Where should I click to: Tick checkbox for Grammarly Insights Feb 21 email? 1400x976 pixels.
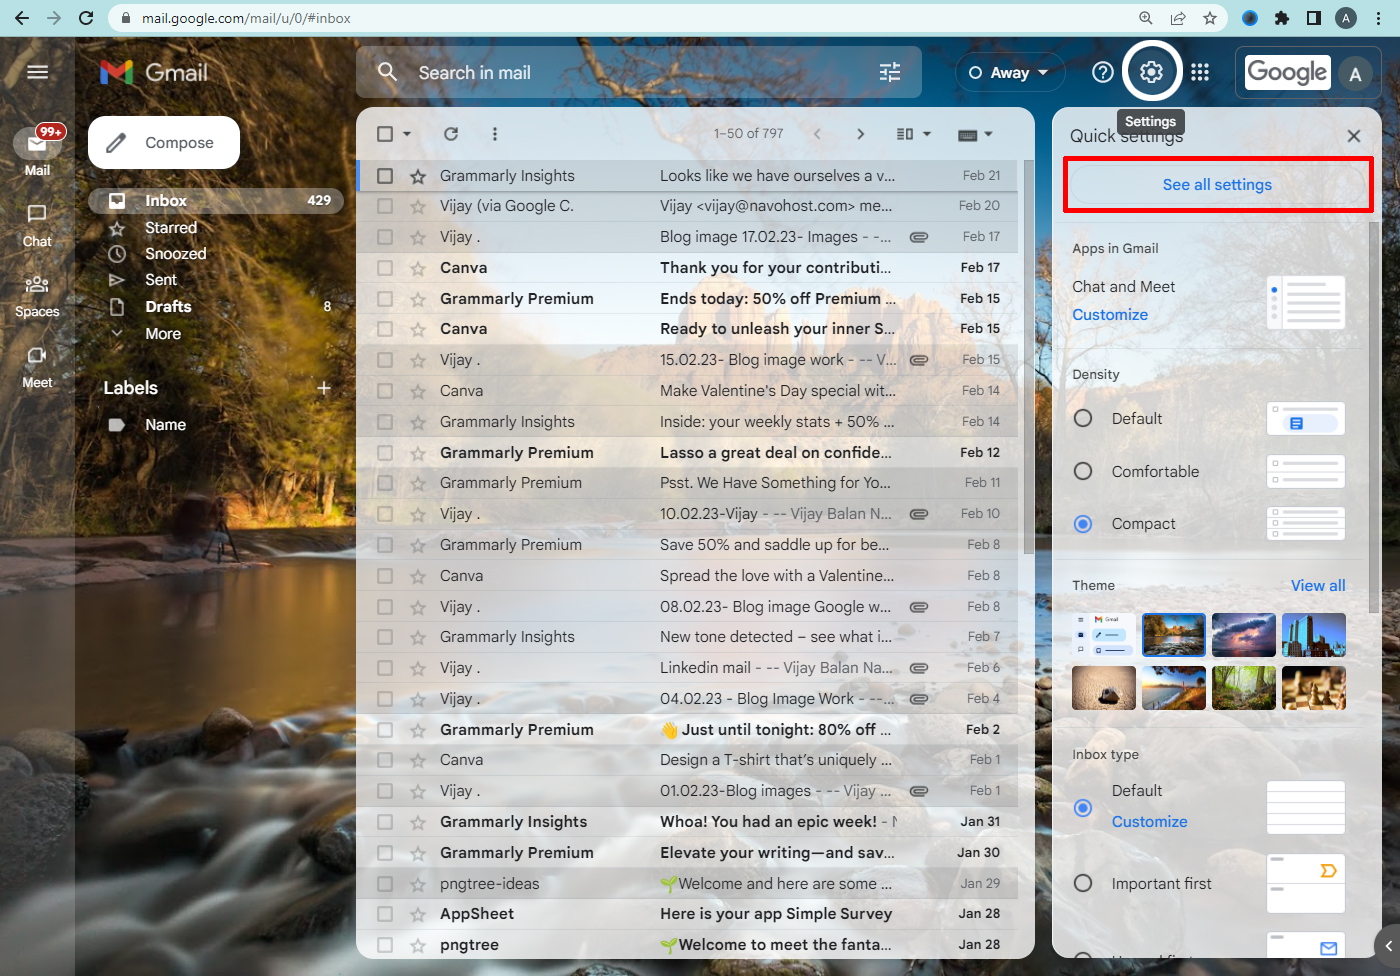click(385, 176)
